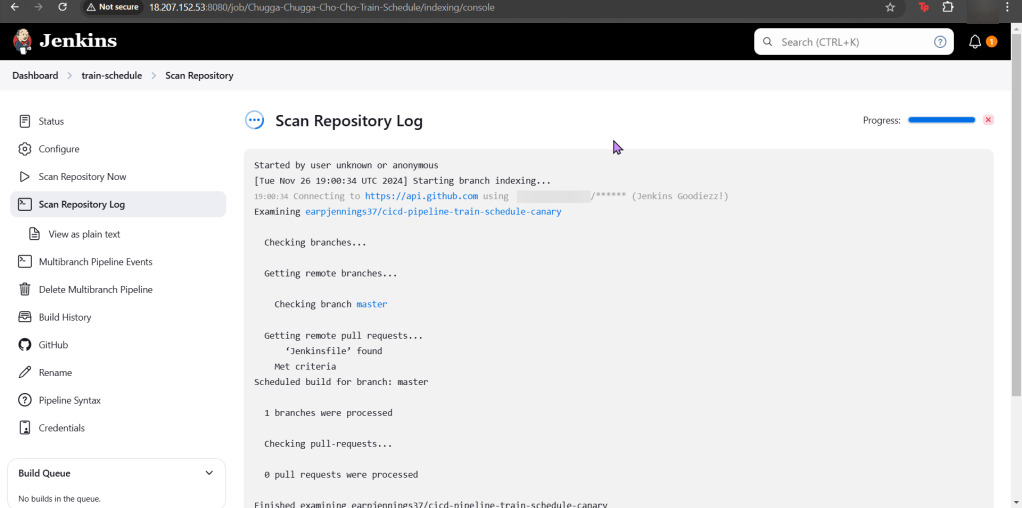Open the notifications bell icon
Image resolution: width=1022 pixels, height=508 pixels.
point(975,42)
